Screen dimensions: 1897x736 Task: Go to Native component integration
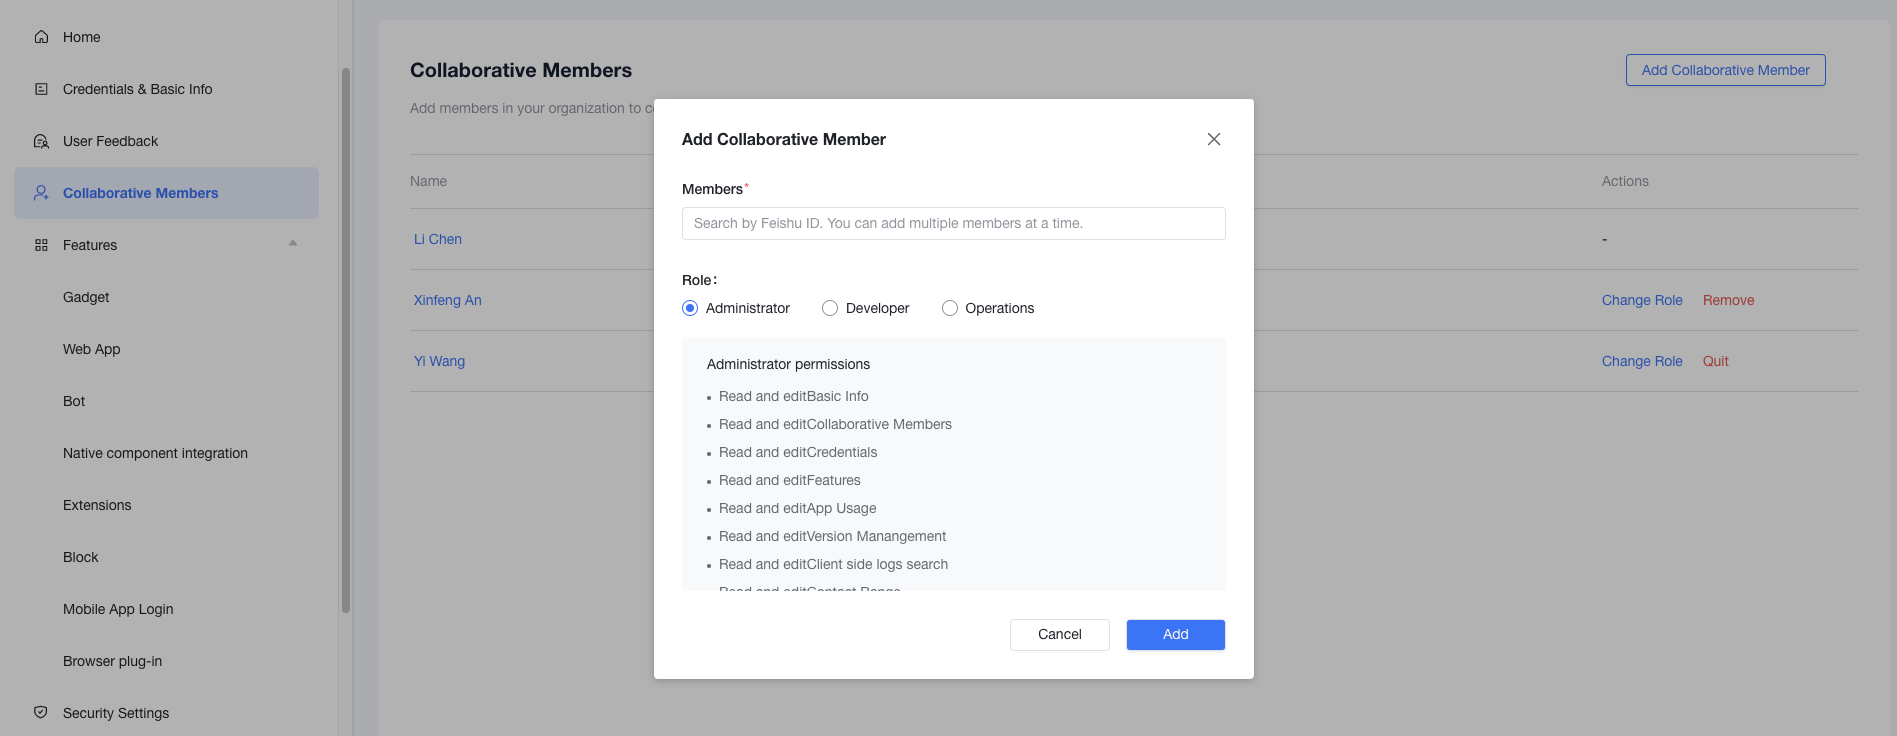click(155, 453)
